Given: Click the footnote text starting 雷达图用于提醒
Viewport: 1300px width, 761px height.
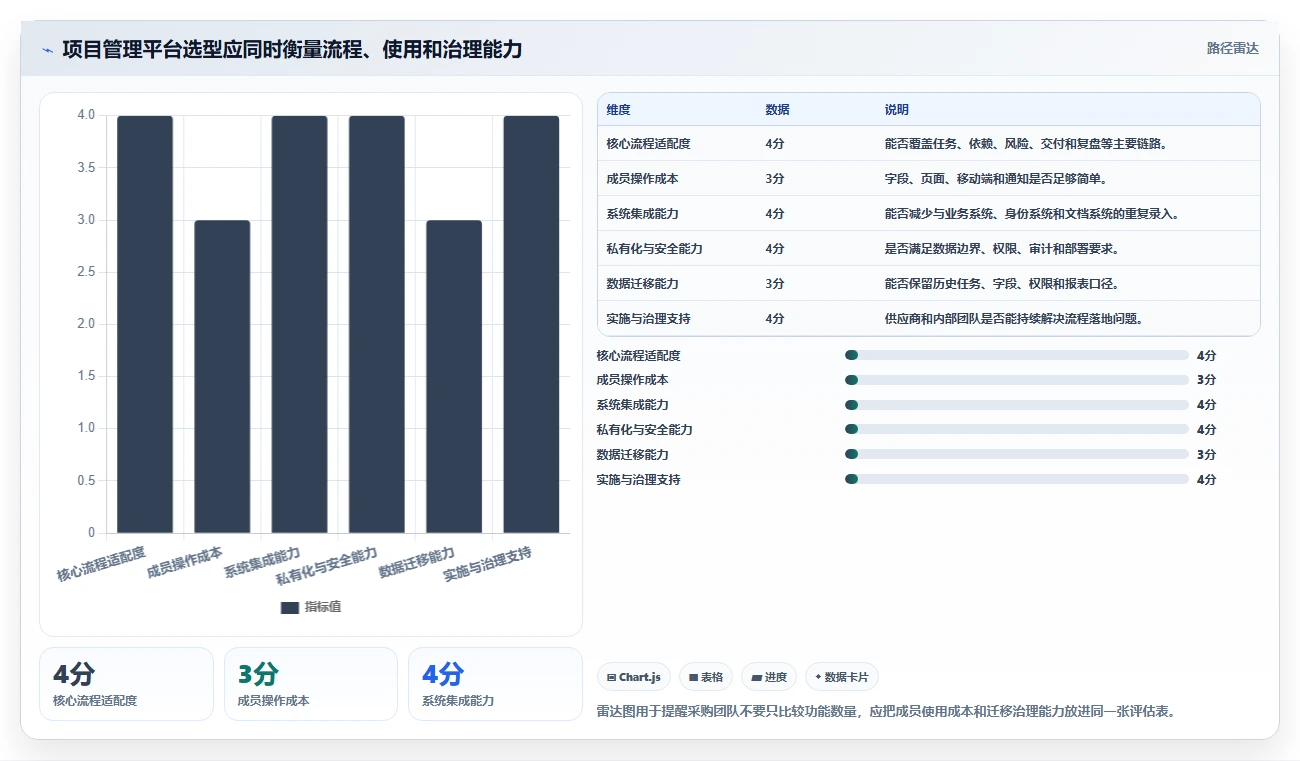Looking at the screenshot, I should tap(886, 711).
